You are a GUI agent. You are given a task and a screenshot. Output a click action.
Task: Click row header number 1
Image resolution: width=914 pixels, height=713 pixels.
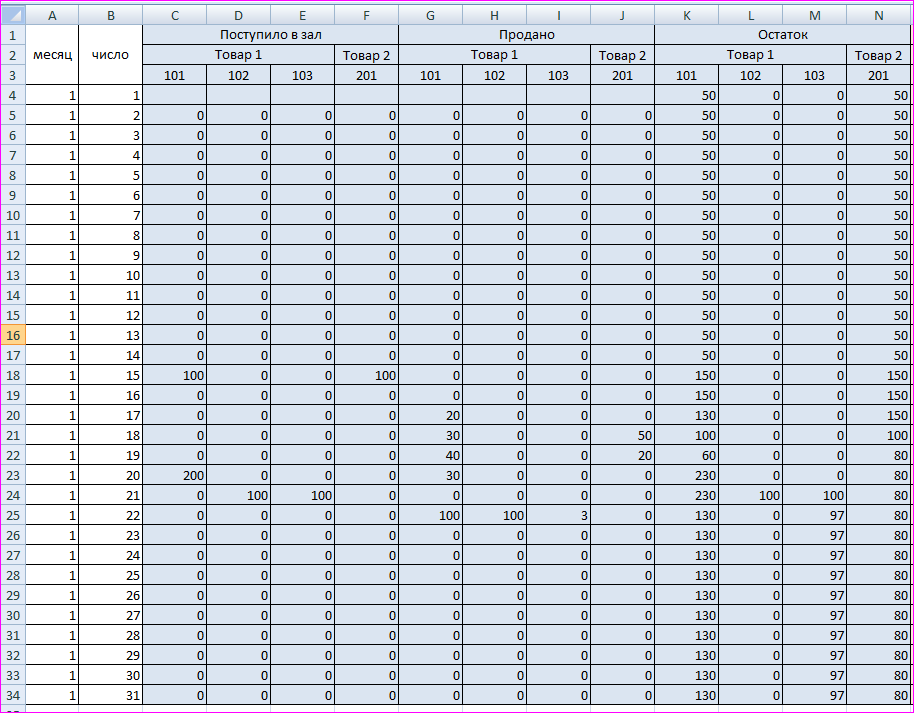tap(13, 35)
